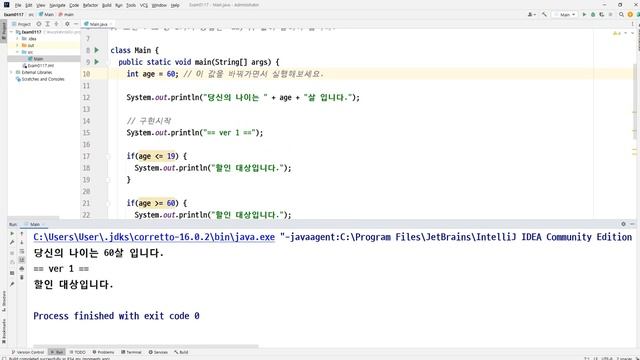Screen dimensions: 640x360
Task: Toggle scroll to end in Run console
Action: 22,260
